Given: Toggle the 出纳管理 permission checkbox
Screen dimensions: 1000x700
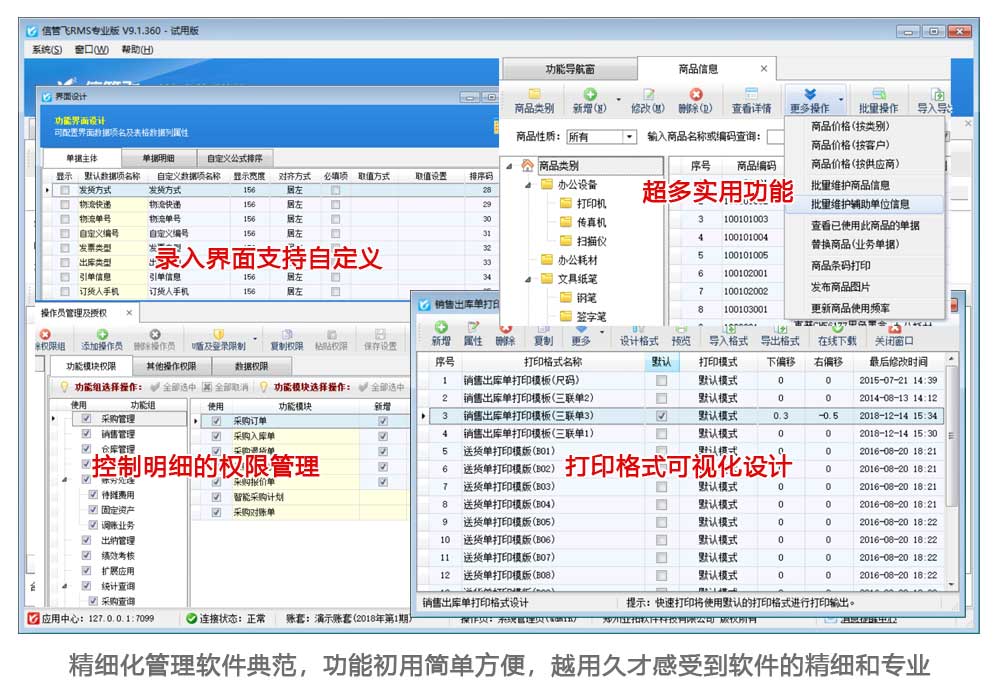Looking at the screenshot, I should [87, 541].
